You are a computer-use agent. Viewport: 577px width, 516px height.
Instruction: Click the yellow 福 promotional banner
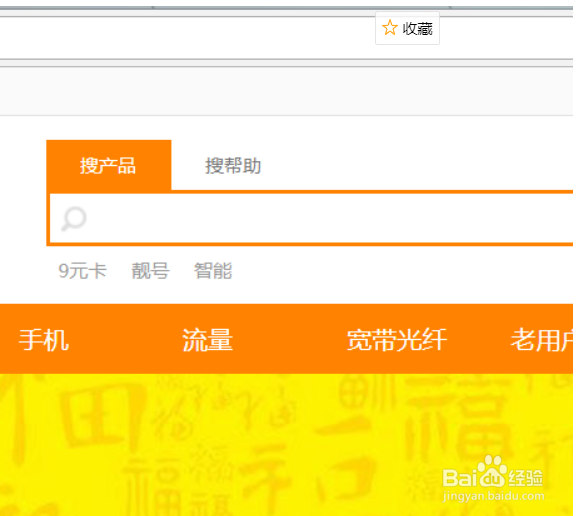(287, 445)
